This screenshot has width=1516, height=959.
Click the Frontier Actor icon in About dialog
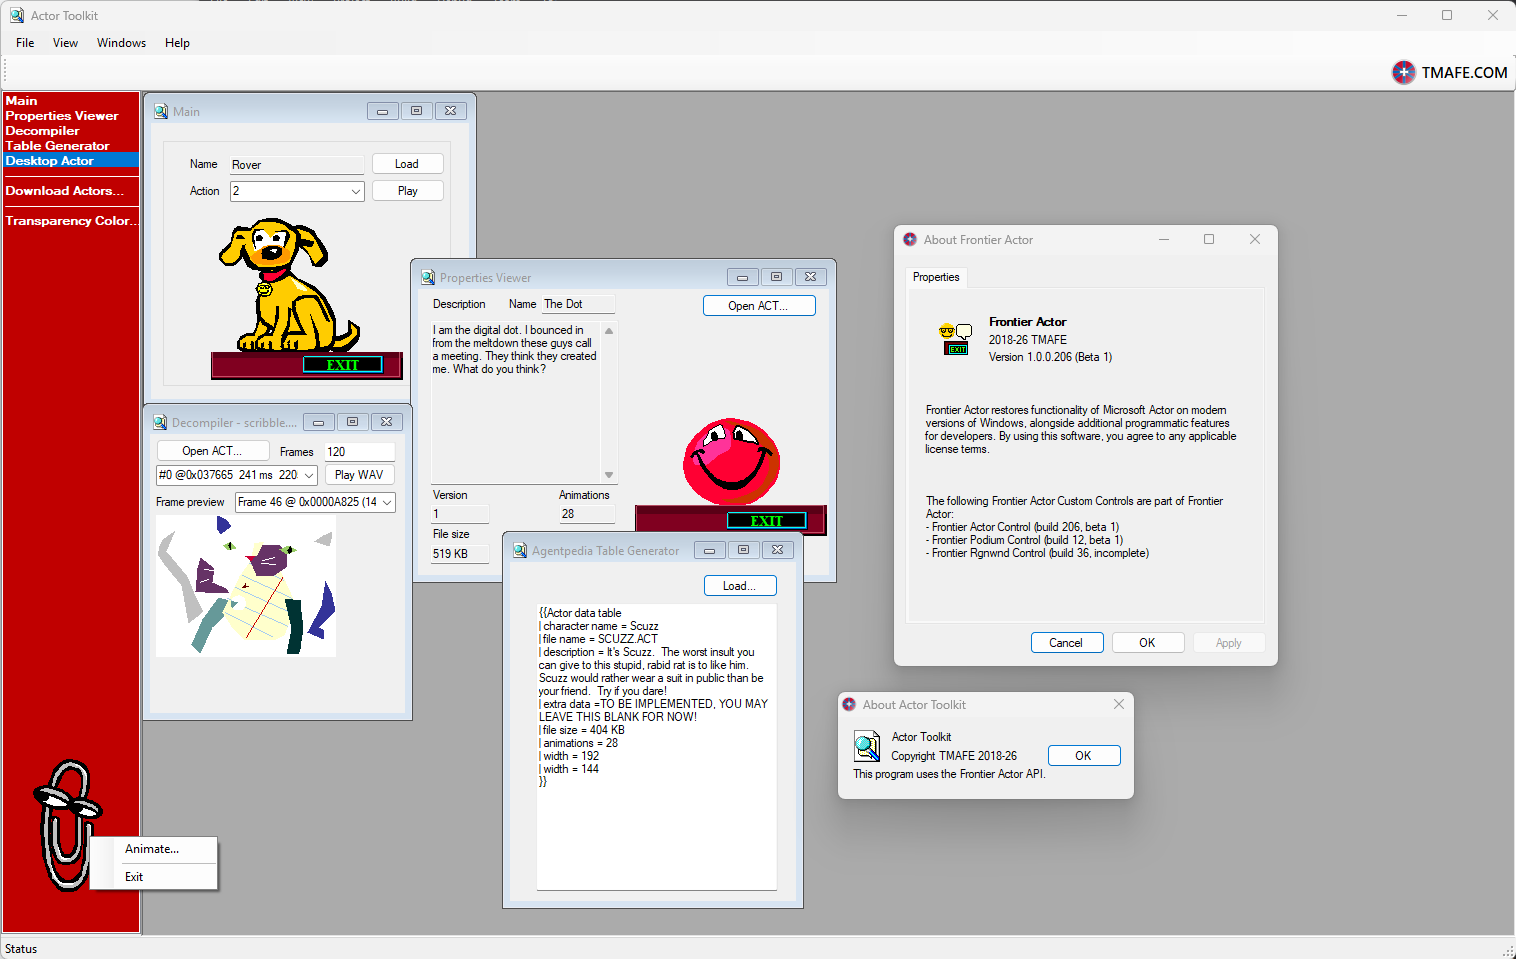[x=955, y=339]
